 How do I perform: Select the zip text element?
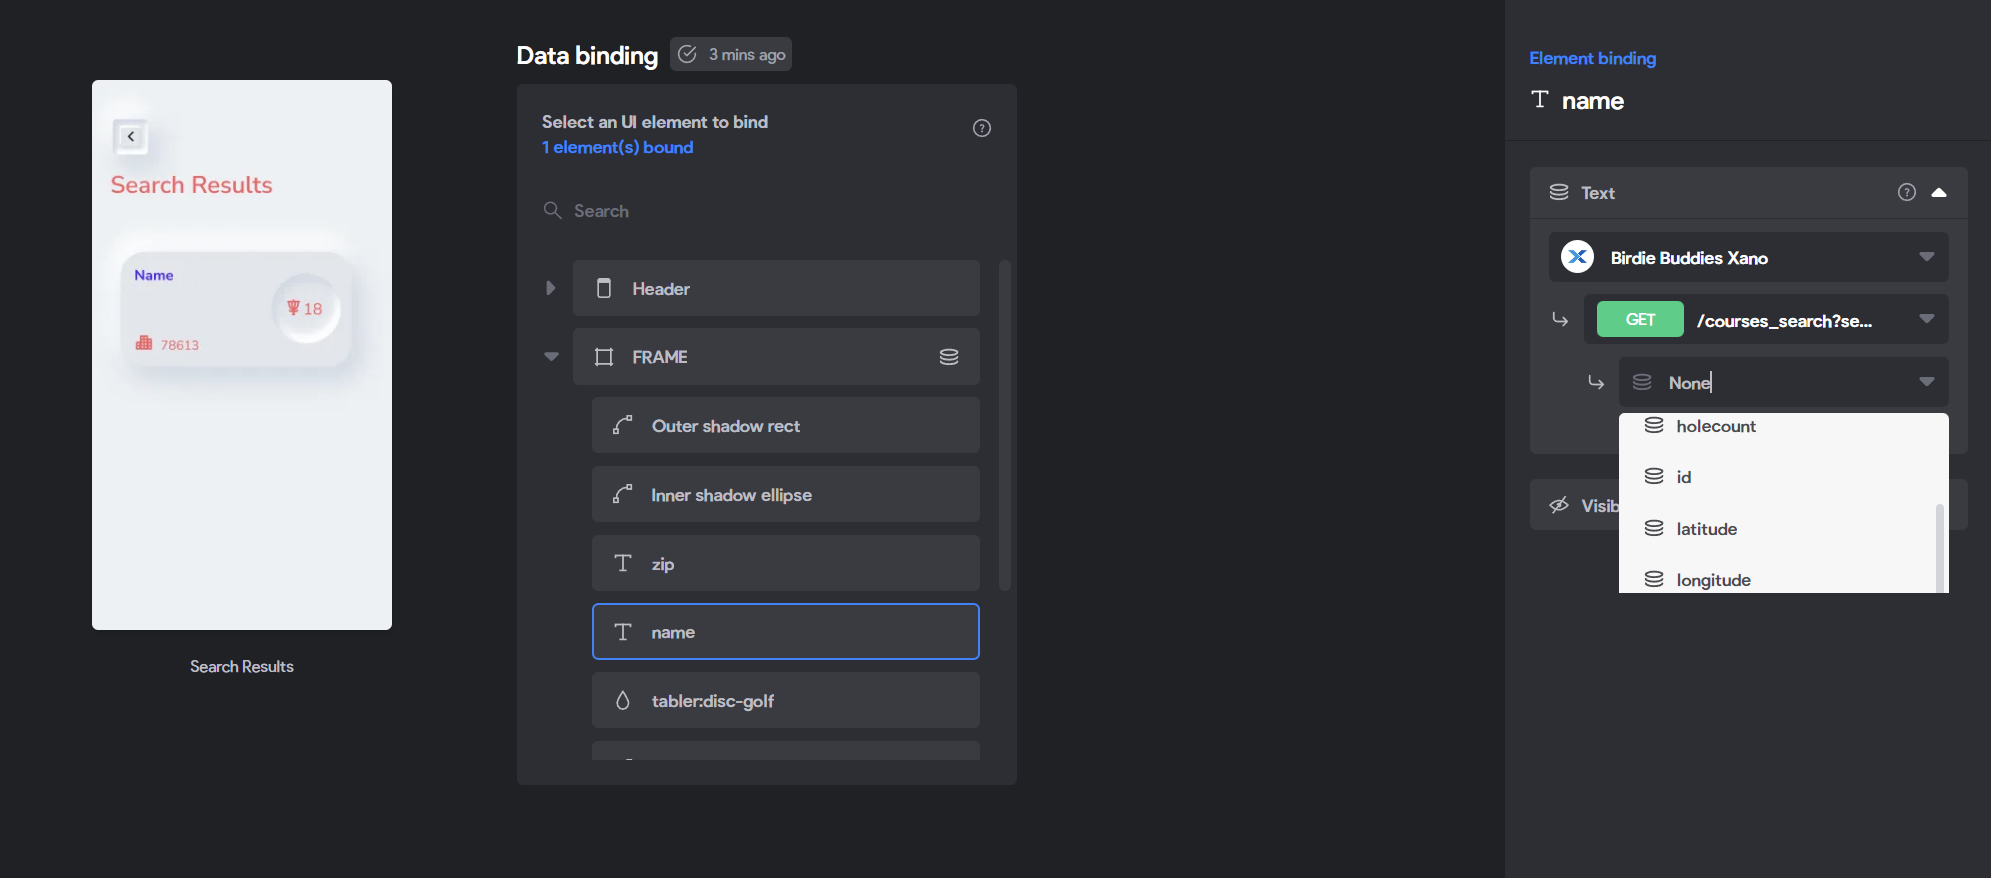pyautogui.click(x=786, y=563)
